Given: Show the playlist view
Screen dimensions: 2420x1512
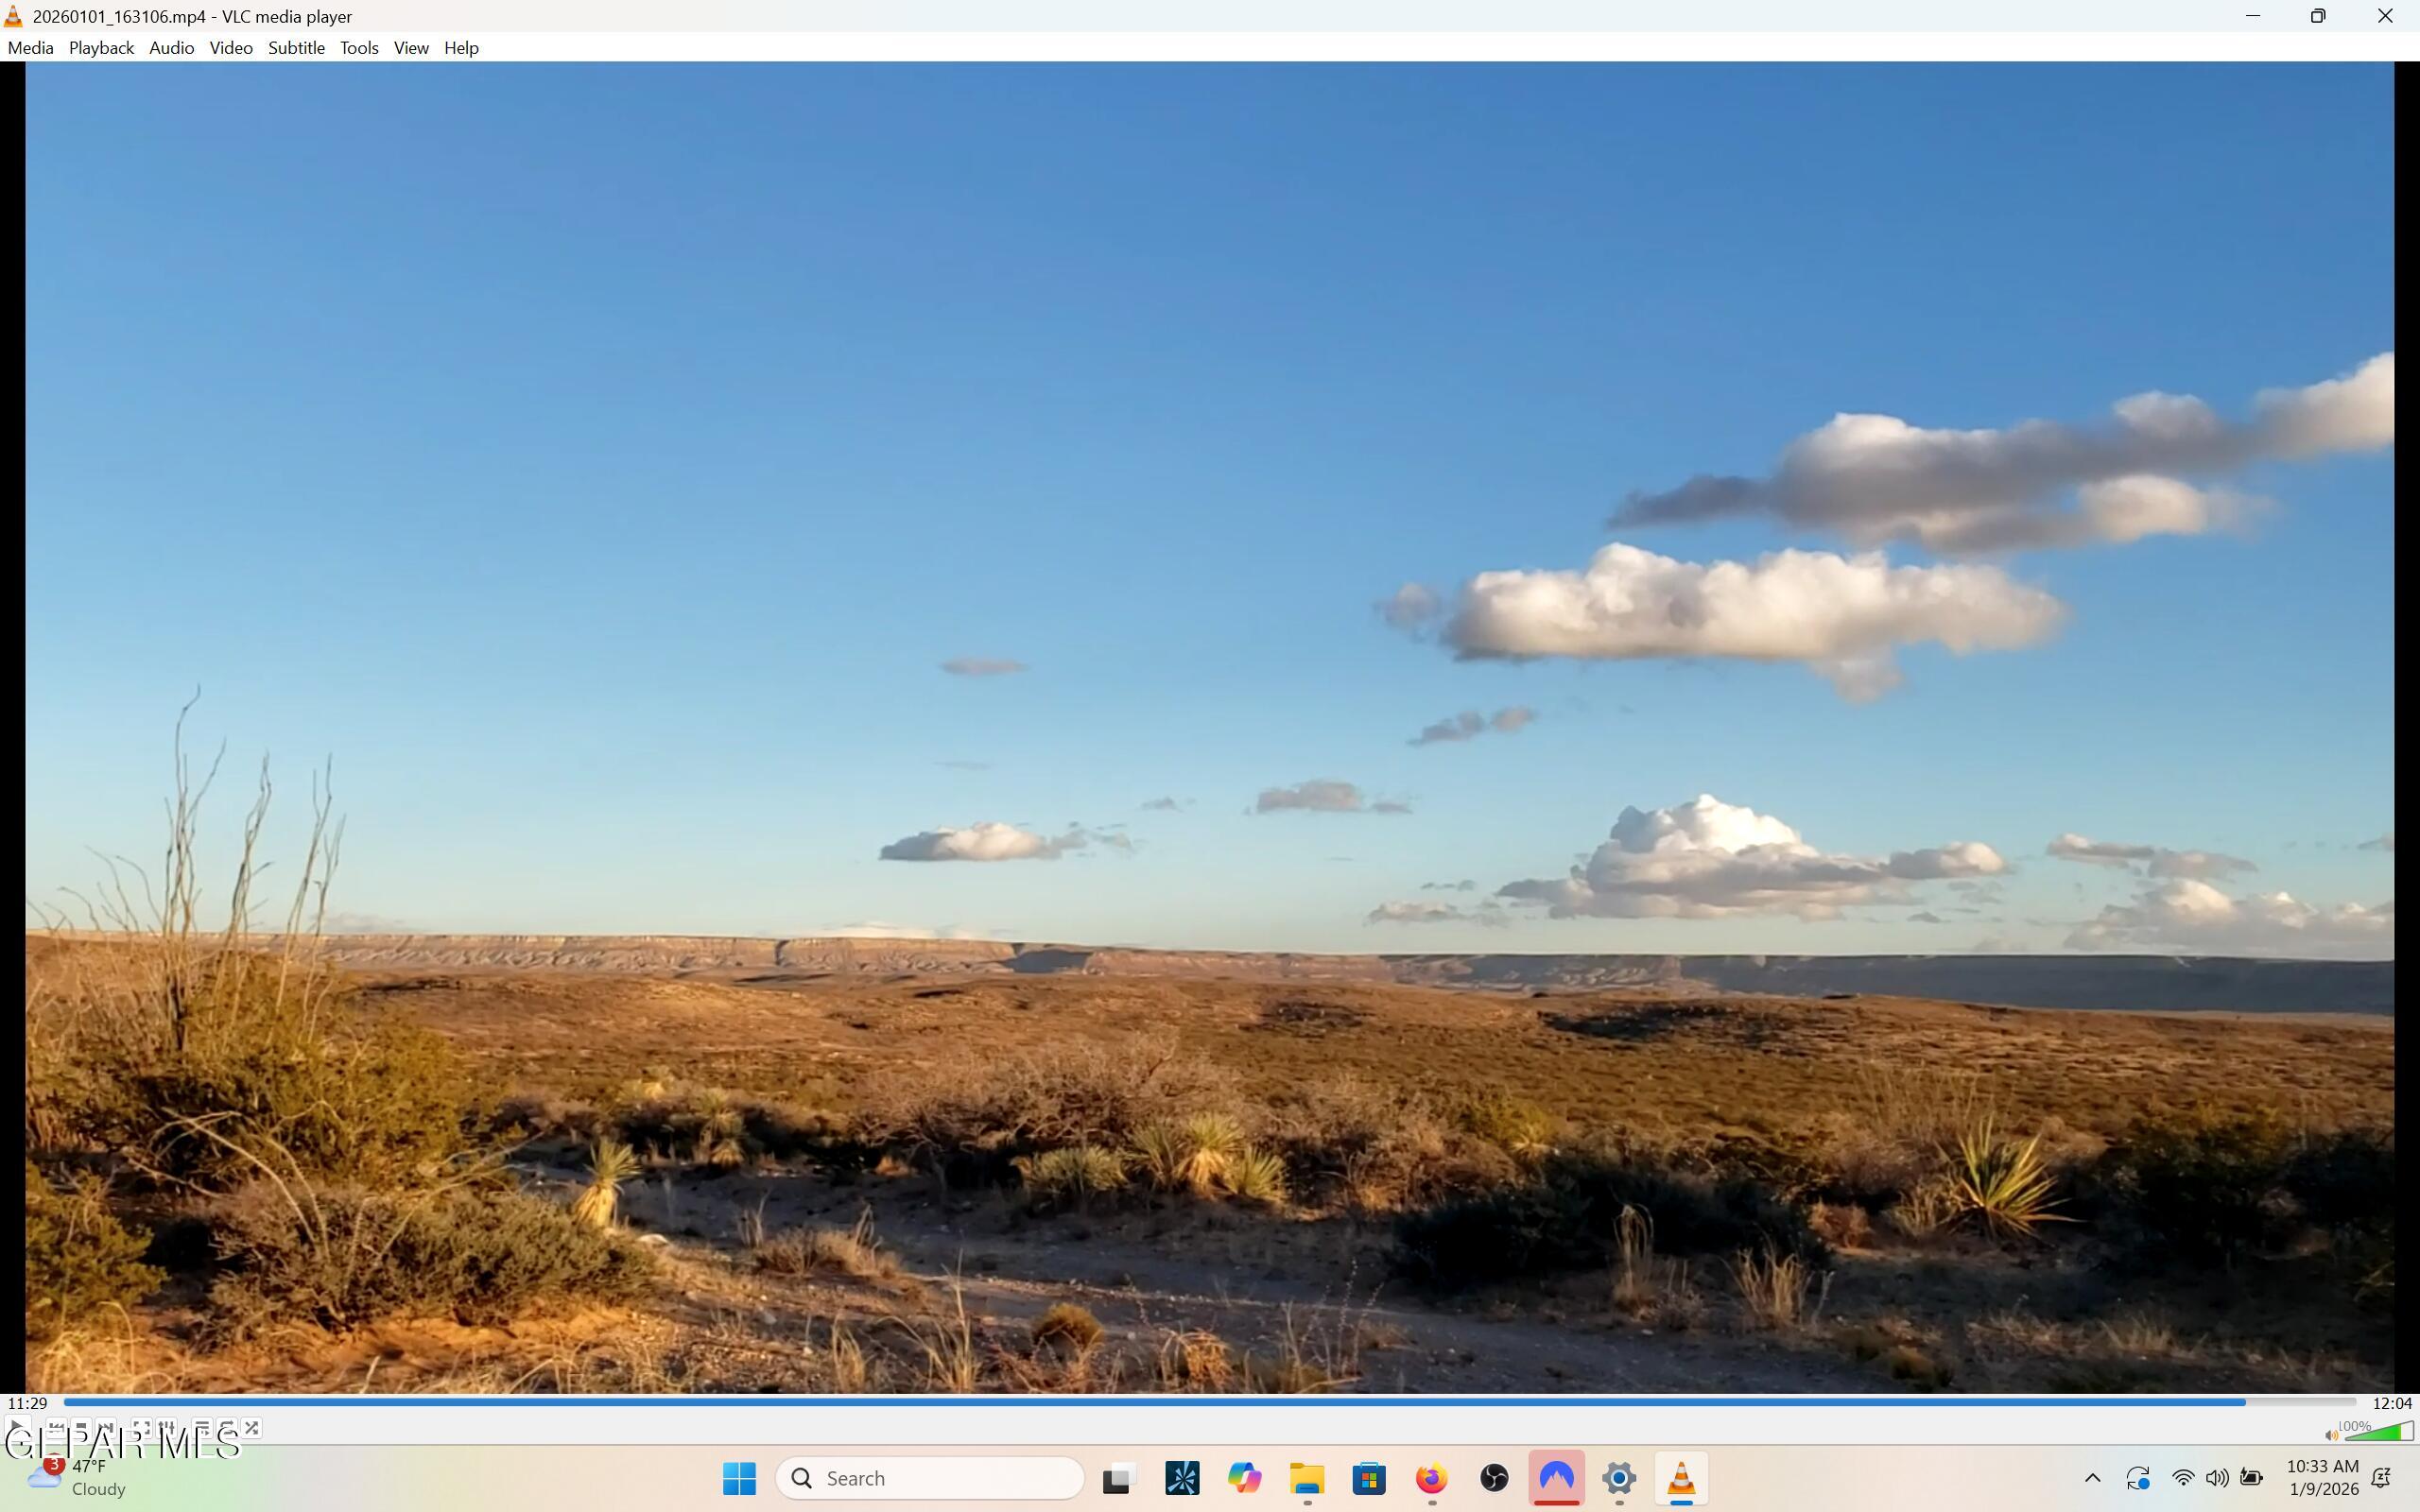Looking at the screenshot, I should (201, 1428).
